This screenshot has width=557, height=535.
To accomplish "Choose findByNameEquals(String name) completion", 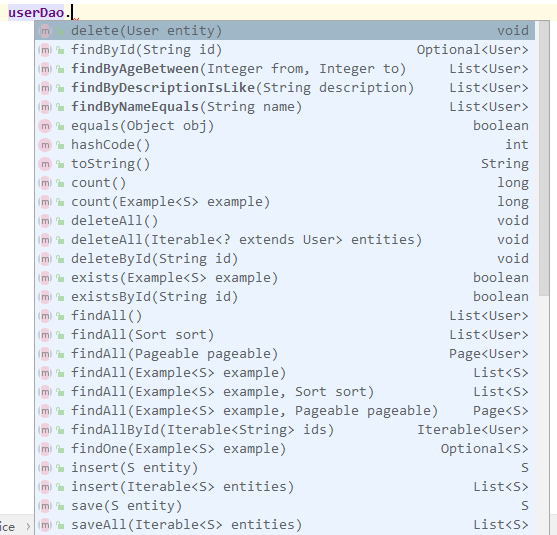I will click(285, 107).
